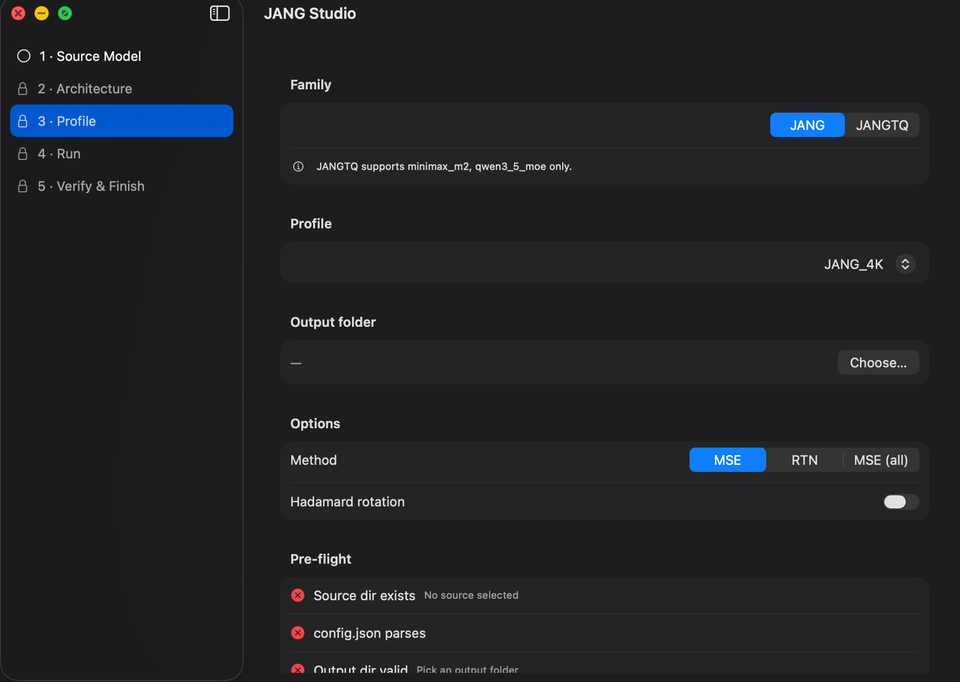The height and width of the screenshot is (682, 960).
Task: Click the green full-screen window button
Action: point(65,13)
